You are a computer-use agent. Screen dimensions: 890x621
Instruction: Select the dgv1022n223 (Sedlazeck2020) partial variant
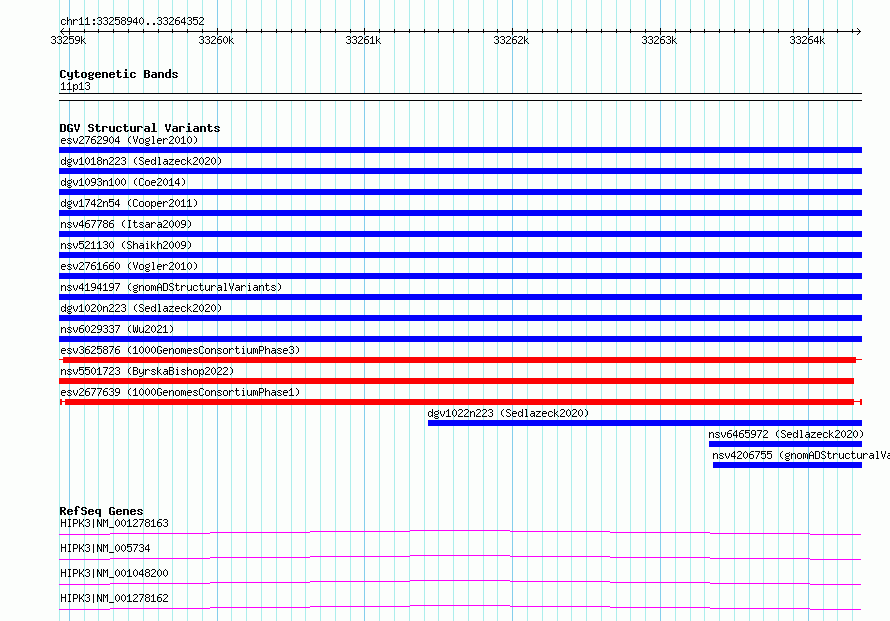tap(508, 413)
